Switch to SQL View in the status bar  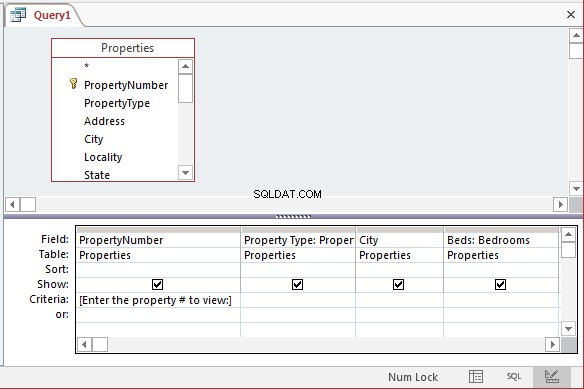click(x=514, y=377)
